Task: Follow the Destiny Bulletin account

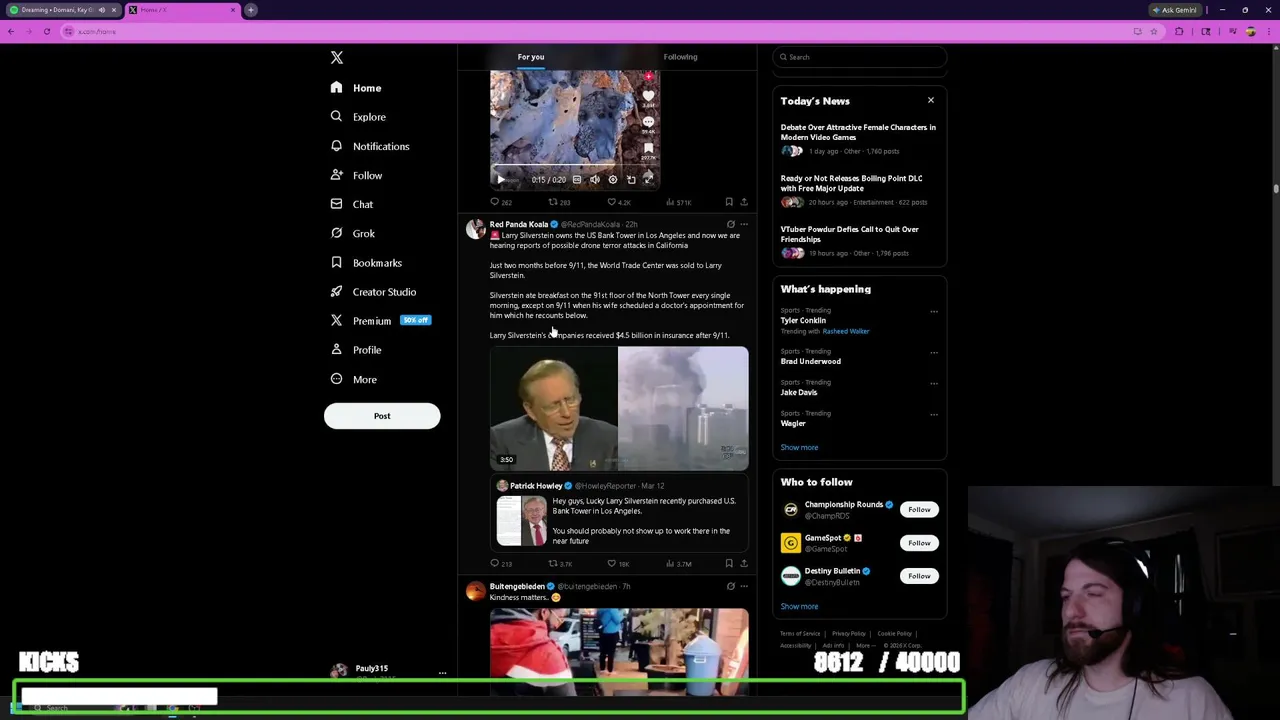Action: tap(919, 576)
